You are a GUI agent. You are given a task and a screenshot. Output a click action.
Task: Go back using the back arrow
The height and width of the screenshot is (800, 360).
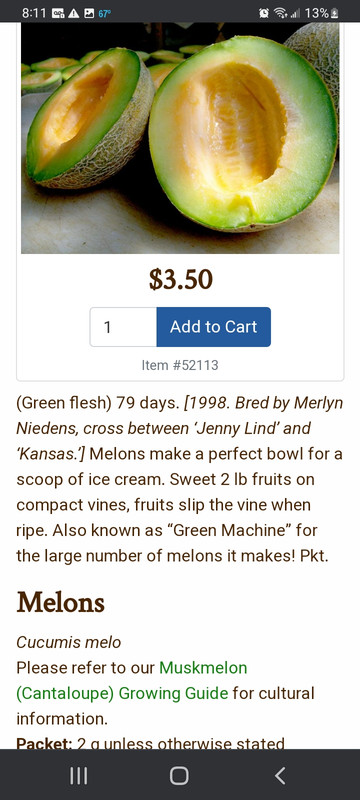point(280,776)
